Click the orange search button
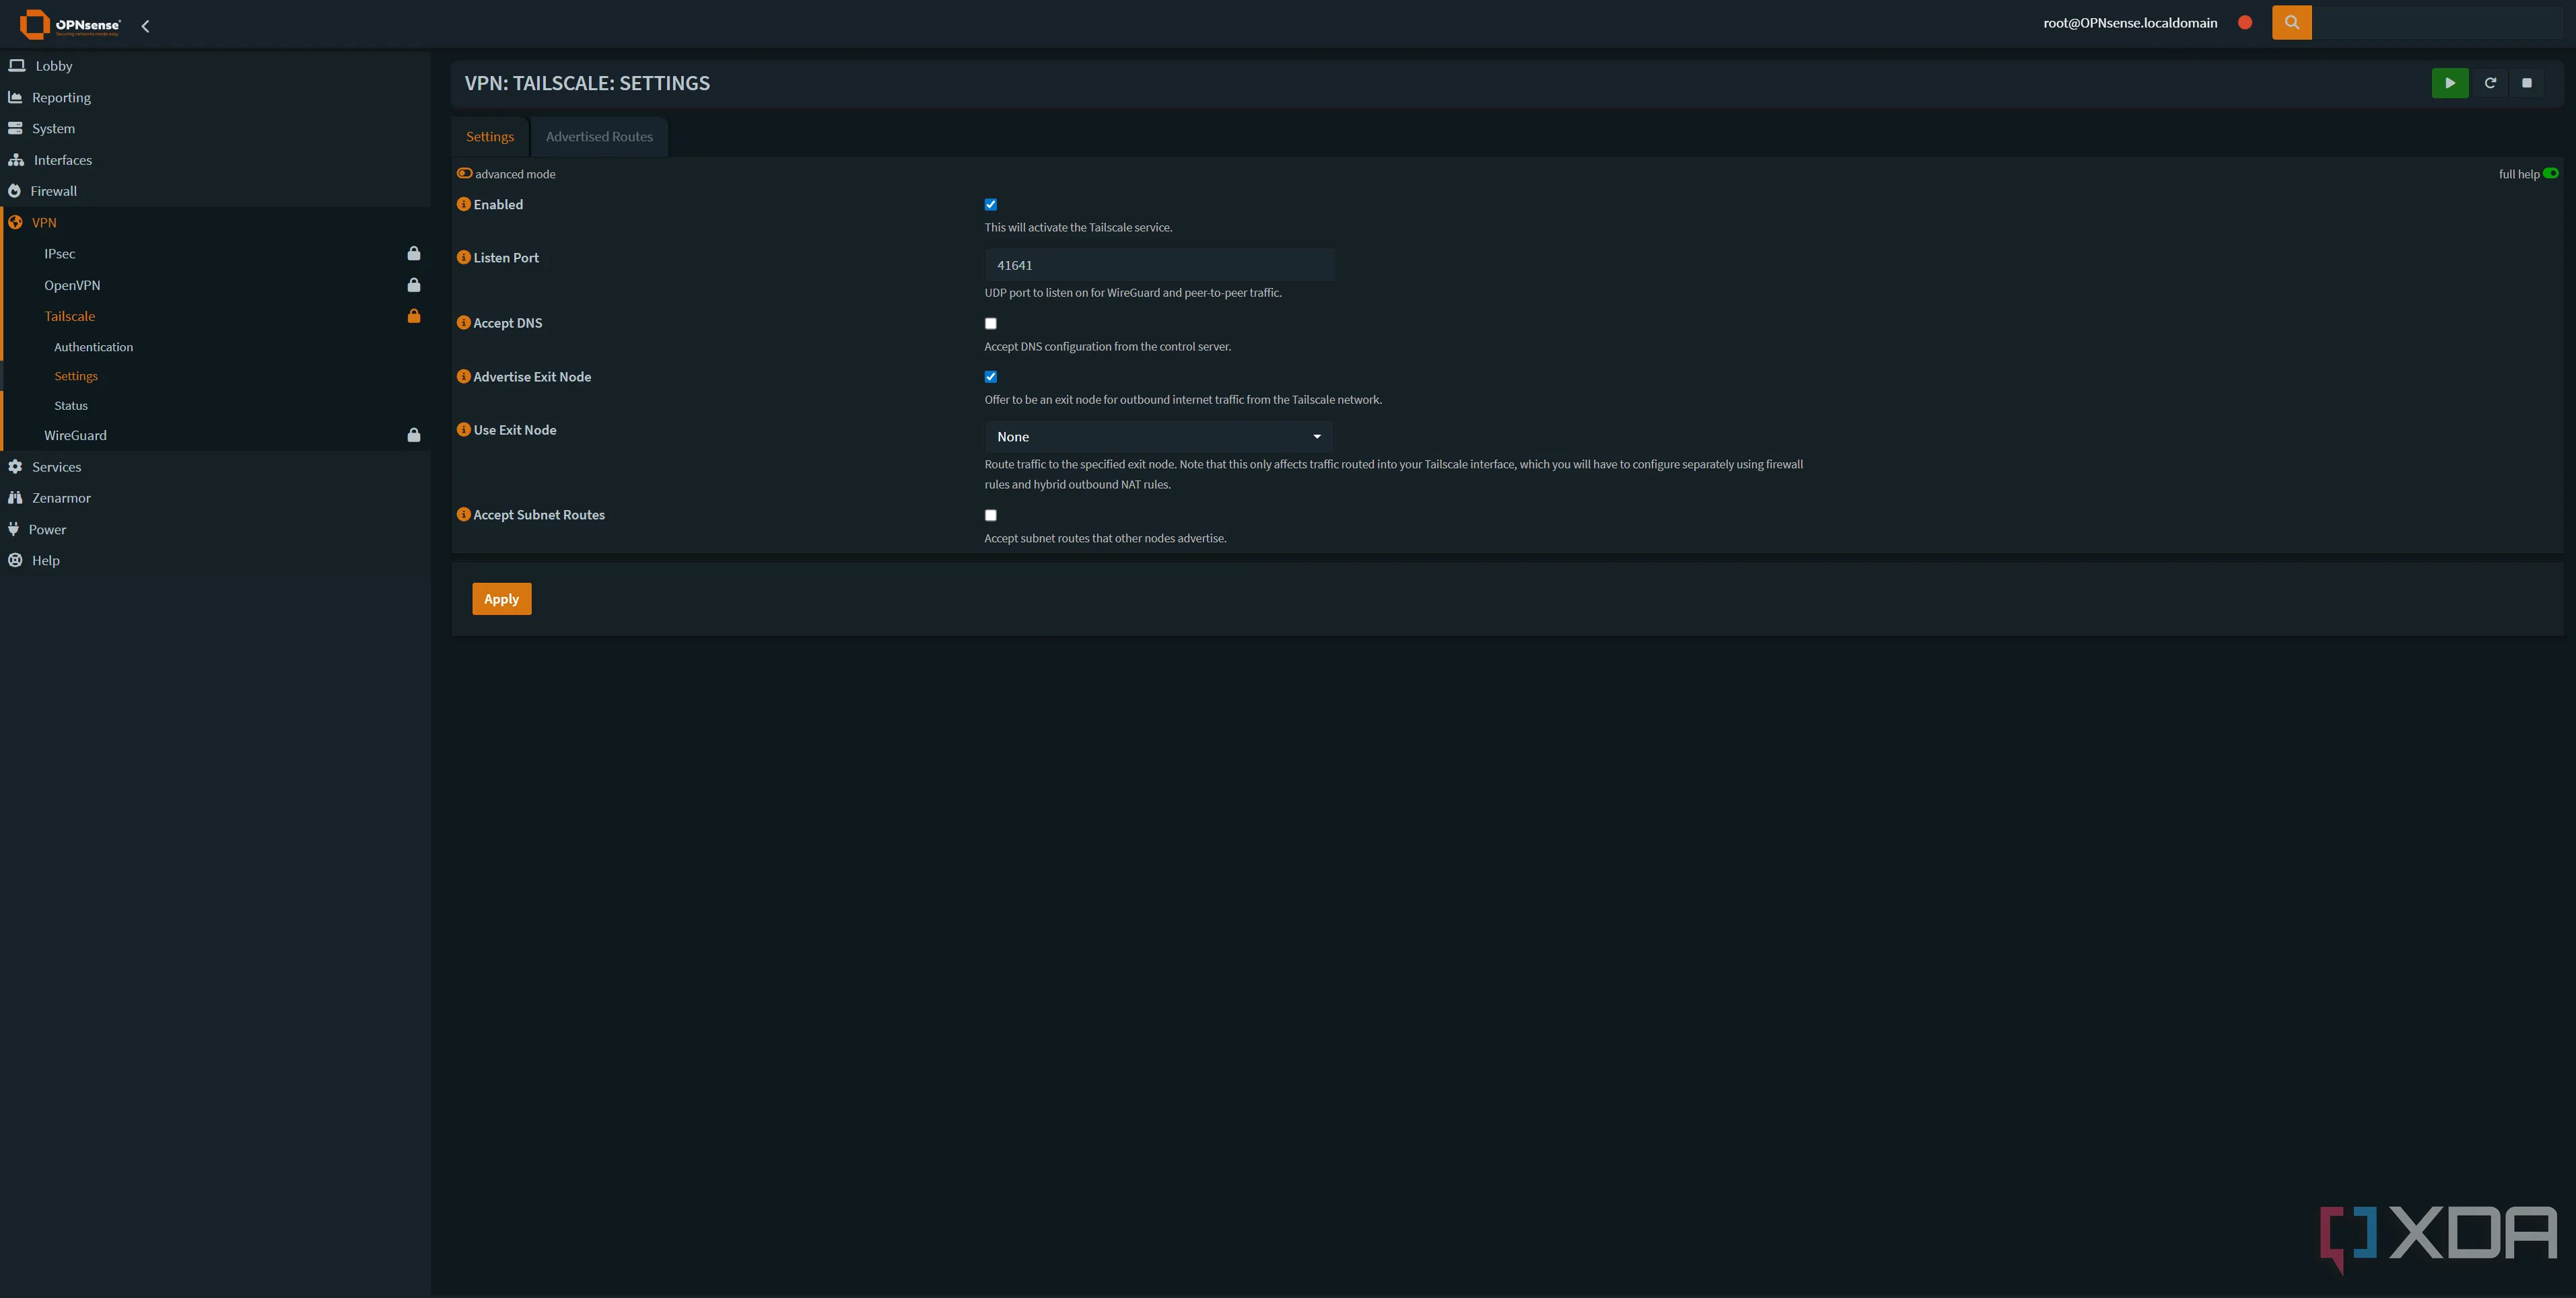Screen dimensions: 2576x1298 (2291, 22)
